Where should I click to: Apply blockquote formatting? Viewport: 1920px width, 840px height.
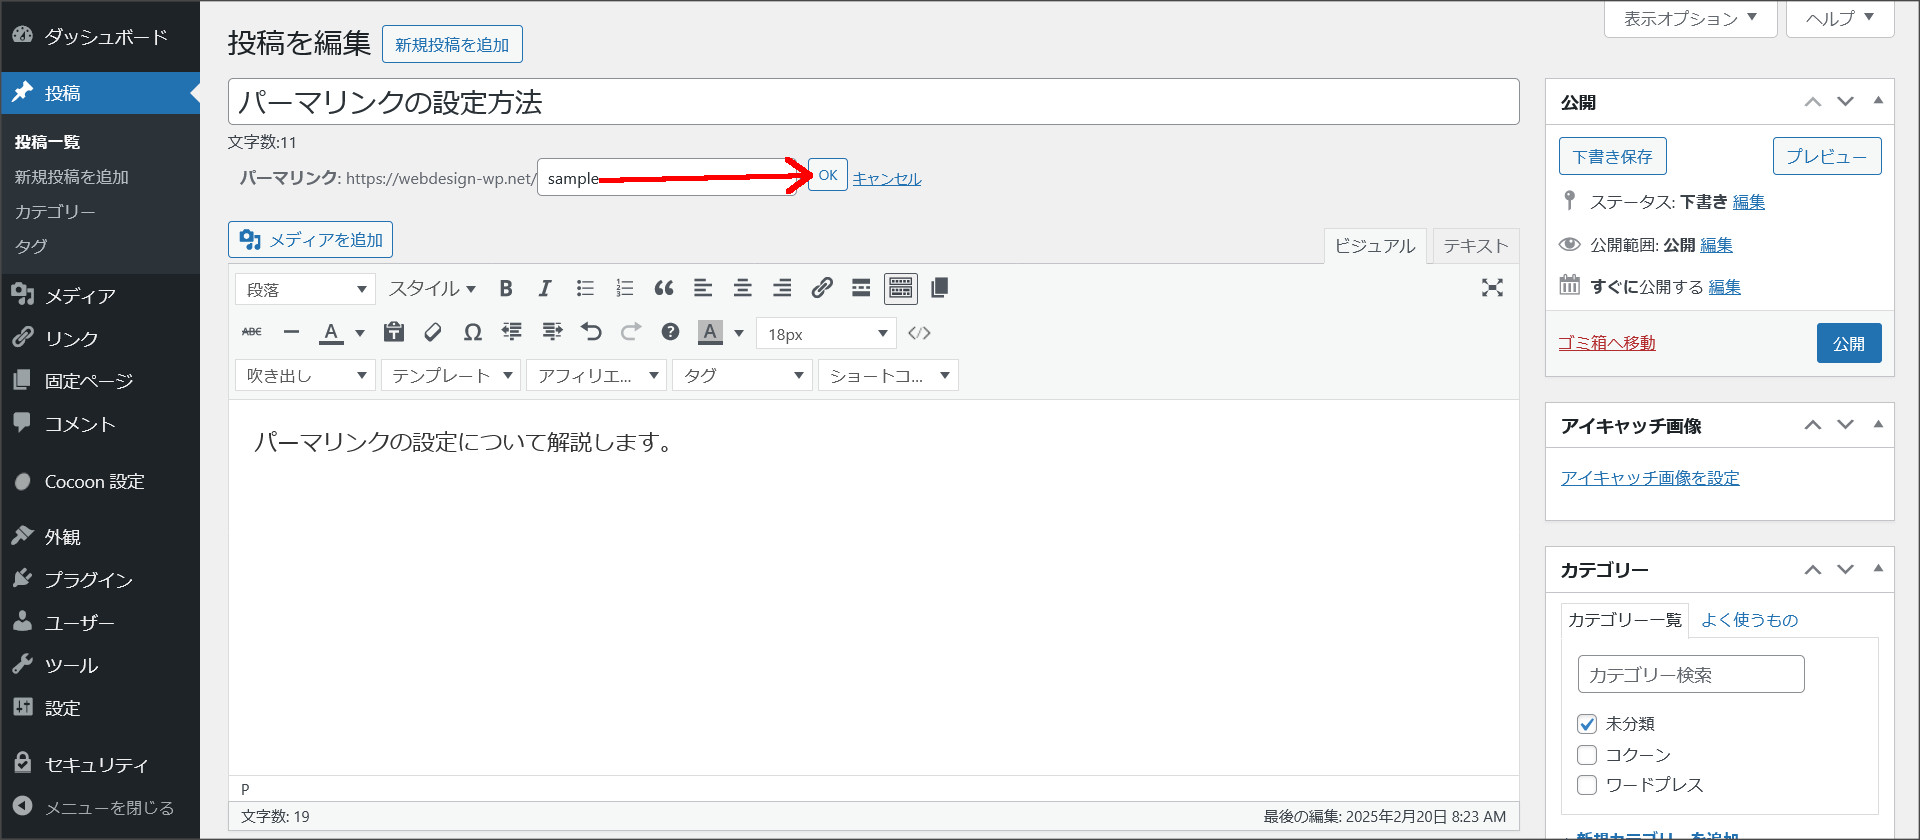[x=664, y=289]
